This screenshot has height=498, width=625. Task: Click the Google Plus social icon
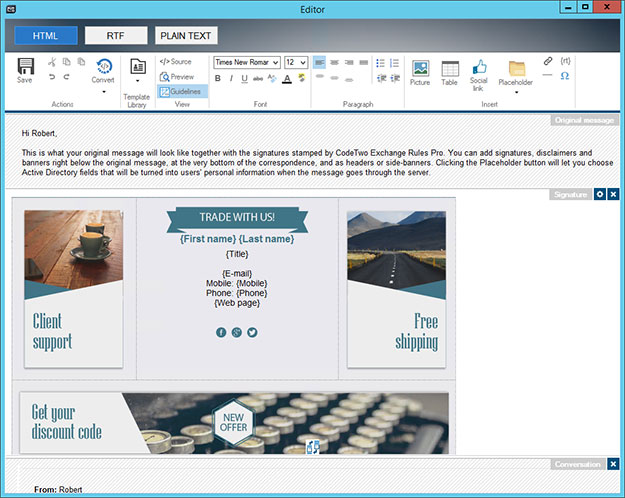click(236, 332)
